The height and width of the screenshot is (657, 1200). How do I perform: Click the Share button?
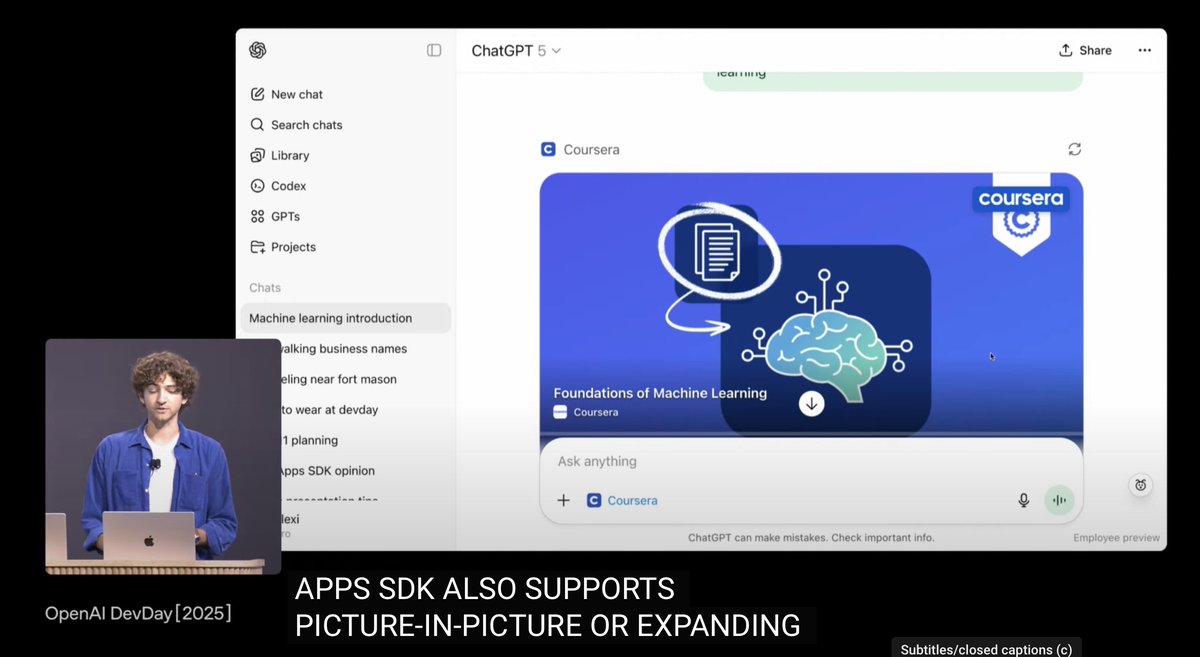tap(1085, 50)
